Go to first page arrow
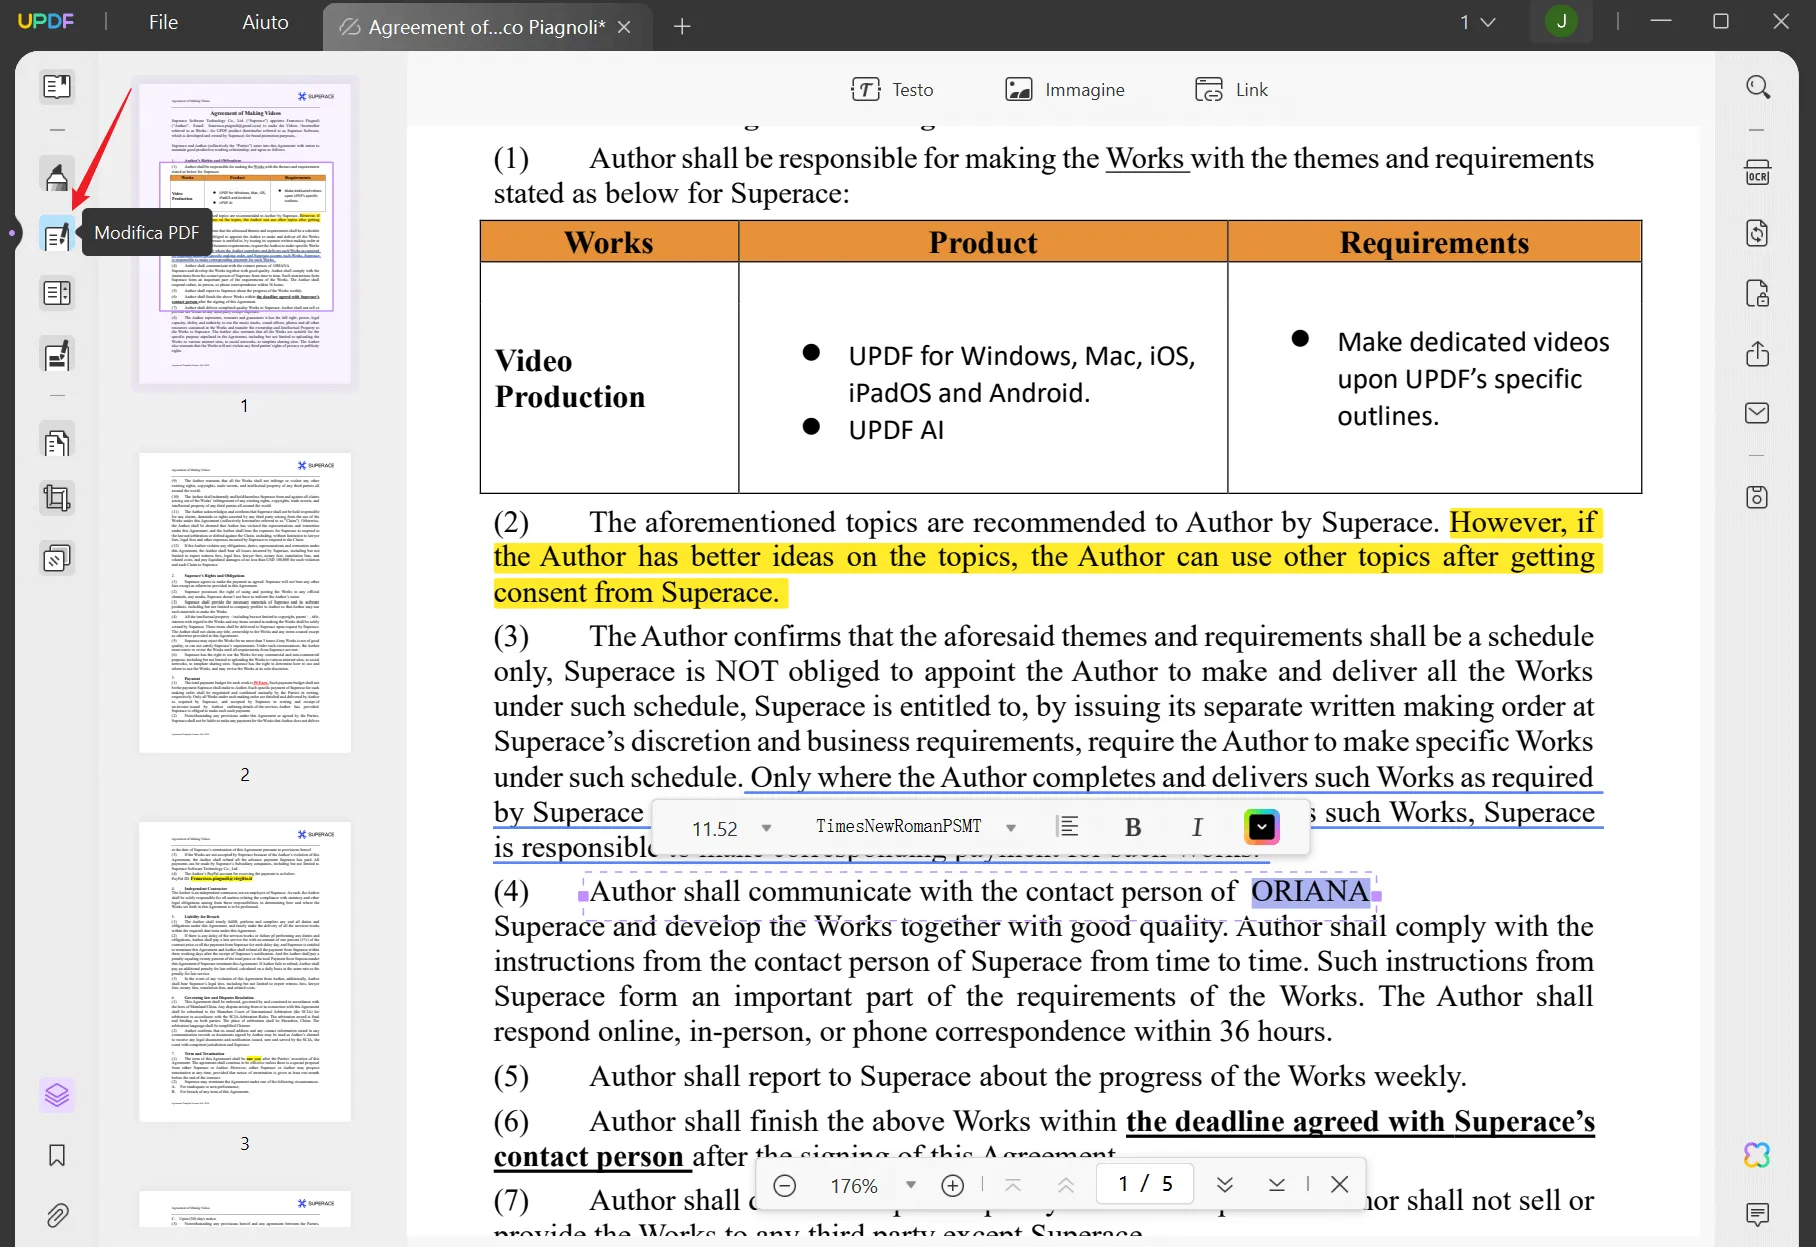Viewport: 1816px width, 1247px height. (x=1013, y=1185)
